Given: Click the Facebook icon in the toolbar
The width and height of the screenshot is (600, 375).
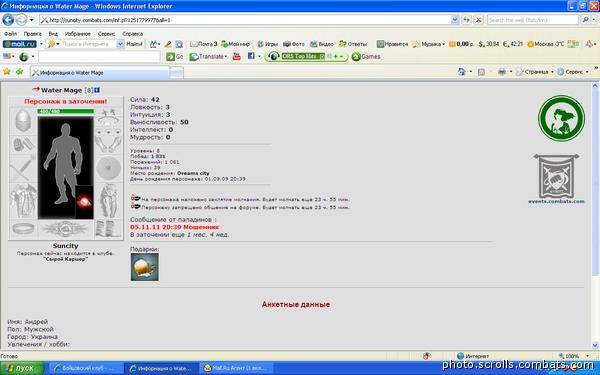Looking at the screenshot, I should (251, 56).
